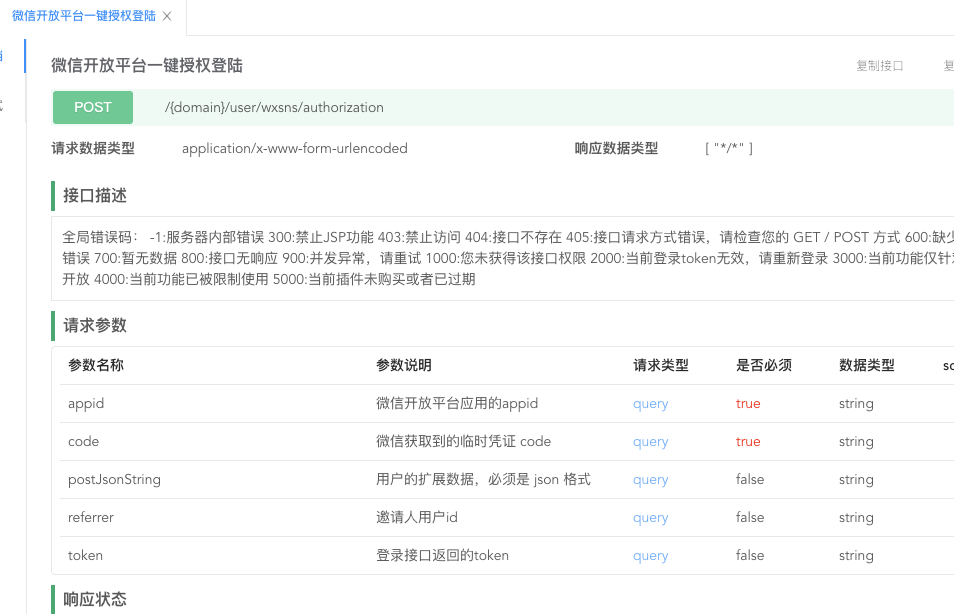Image resolution: width=954 pixels, height=614 pixels.
Task: Click query in the appid row
Action: pos(650,404)
